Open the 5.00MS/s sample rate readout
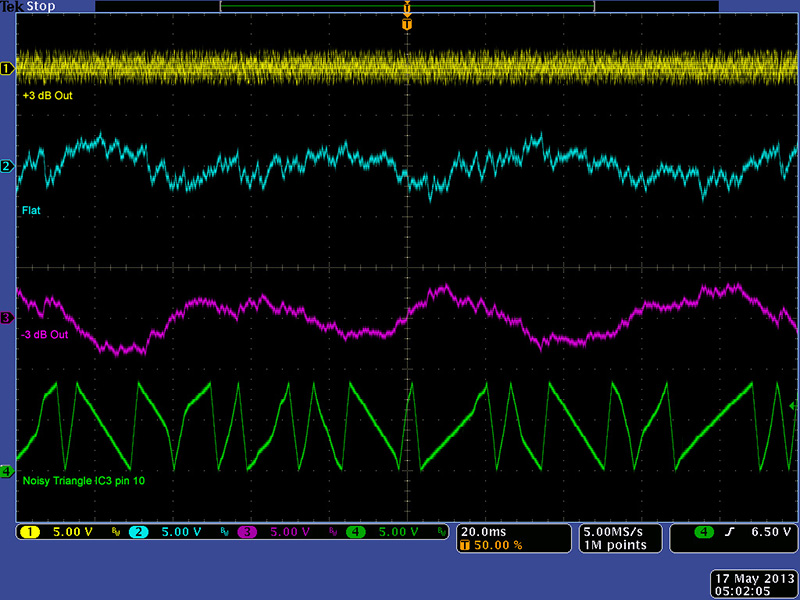Screen dimensions: 800x600 [612, 531]
